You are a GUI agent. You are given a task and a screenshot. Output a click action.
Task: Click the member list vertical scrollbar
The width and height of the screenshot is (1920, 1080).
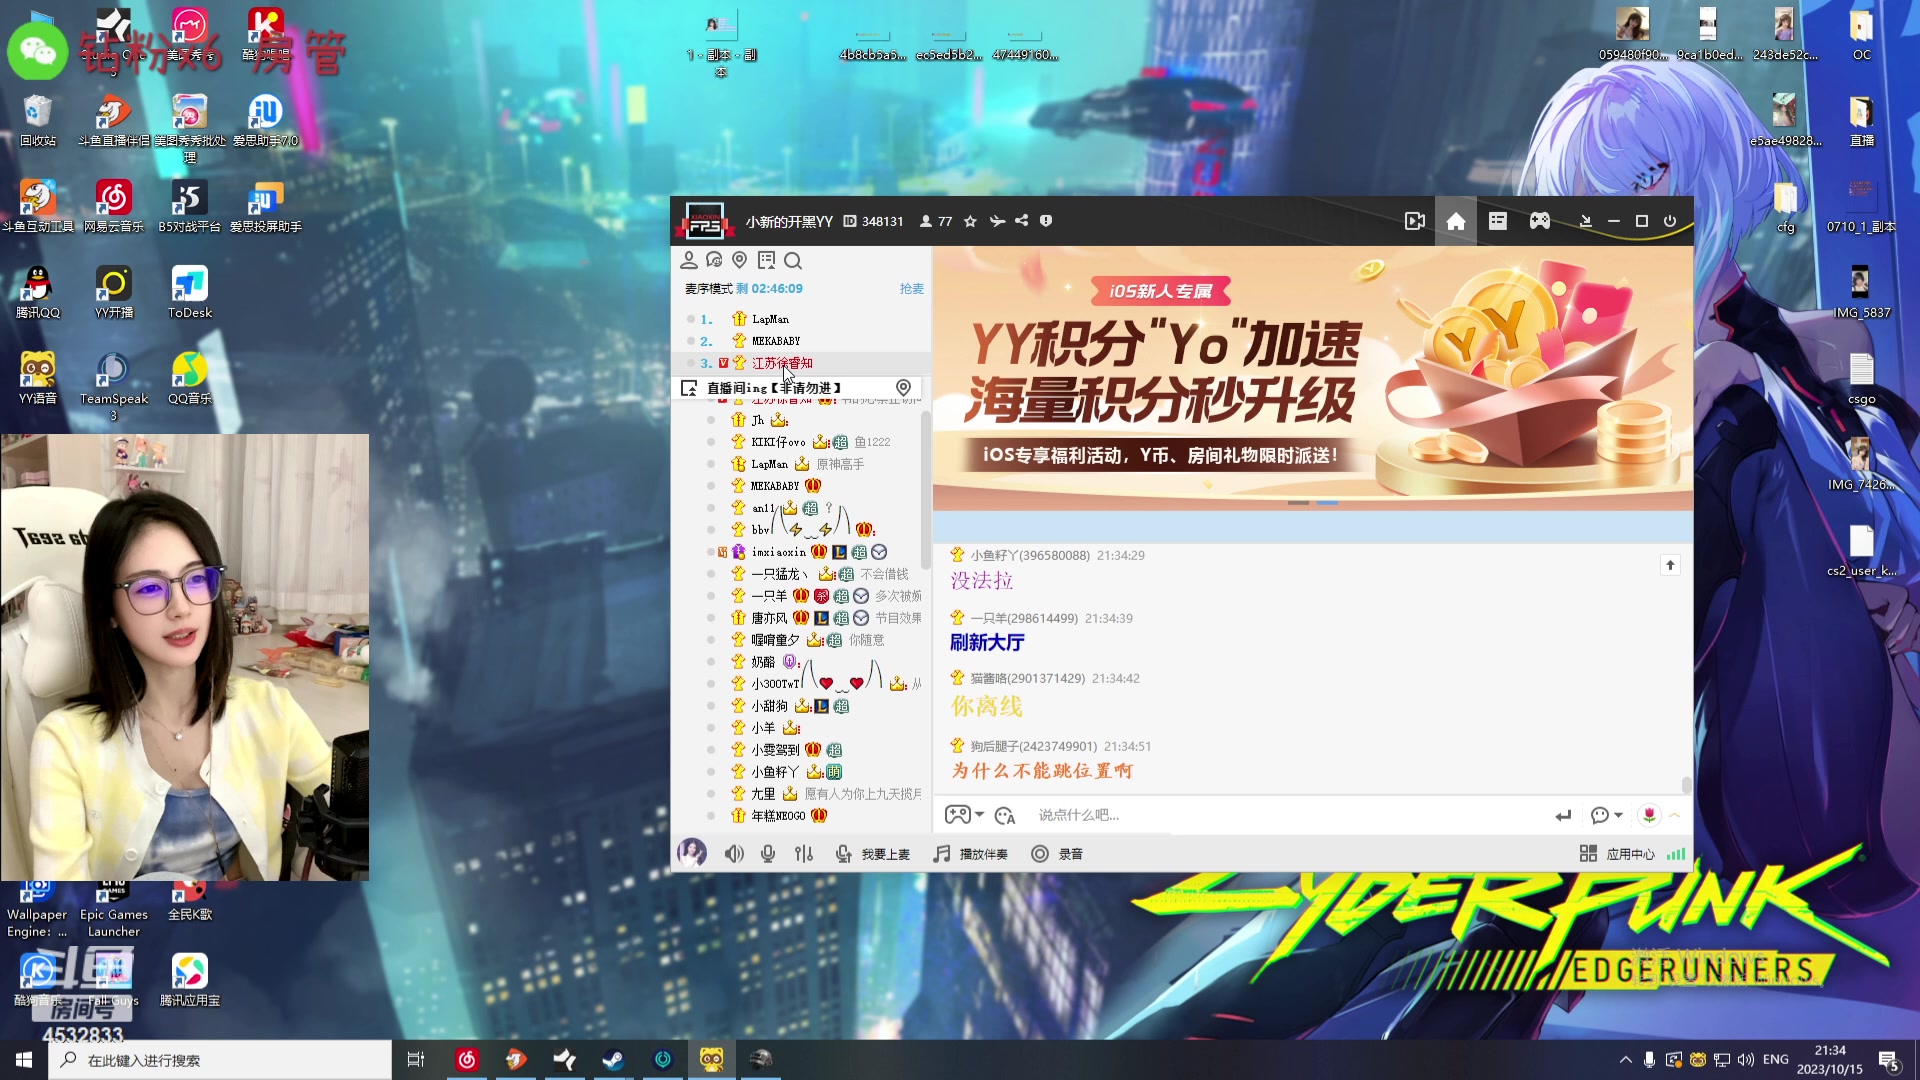point(925,490)
